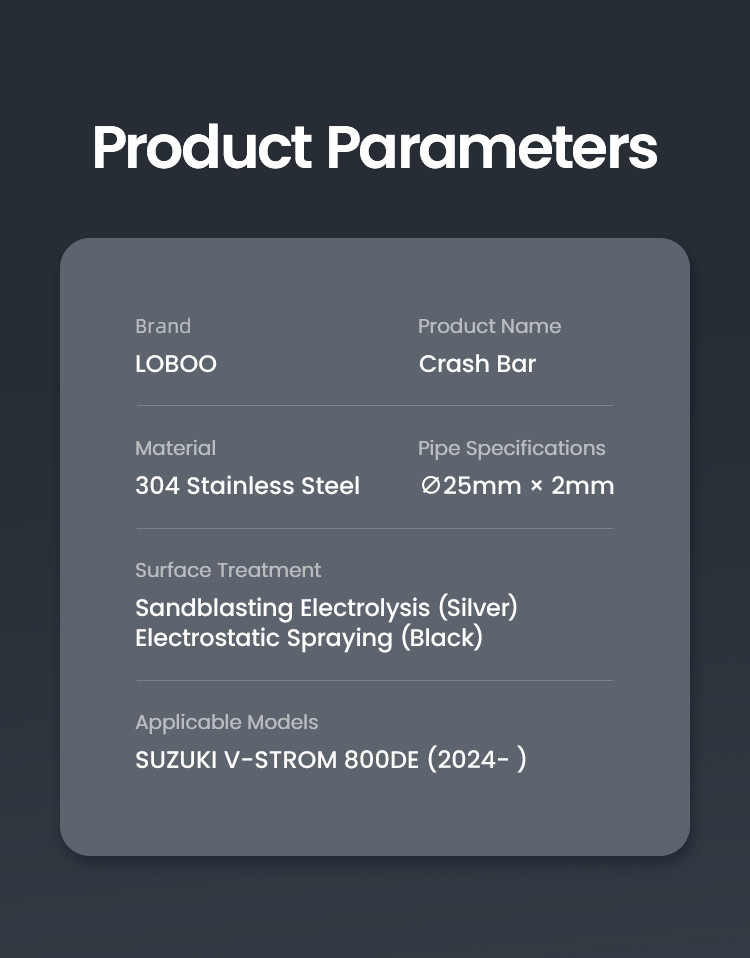750x958 pixels.
Task: Click the Product Parameters heading
Action: pos(374,148)
